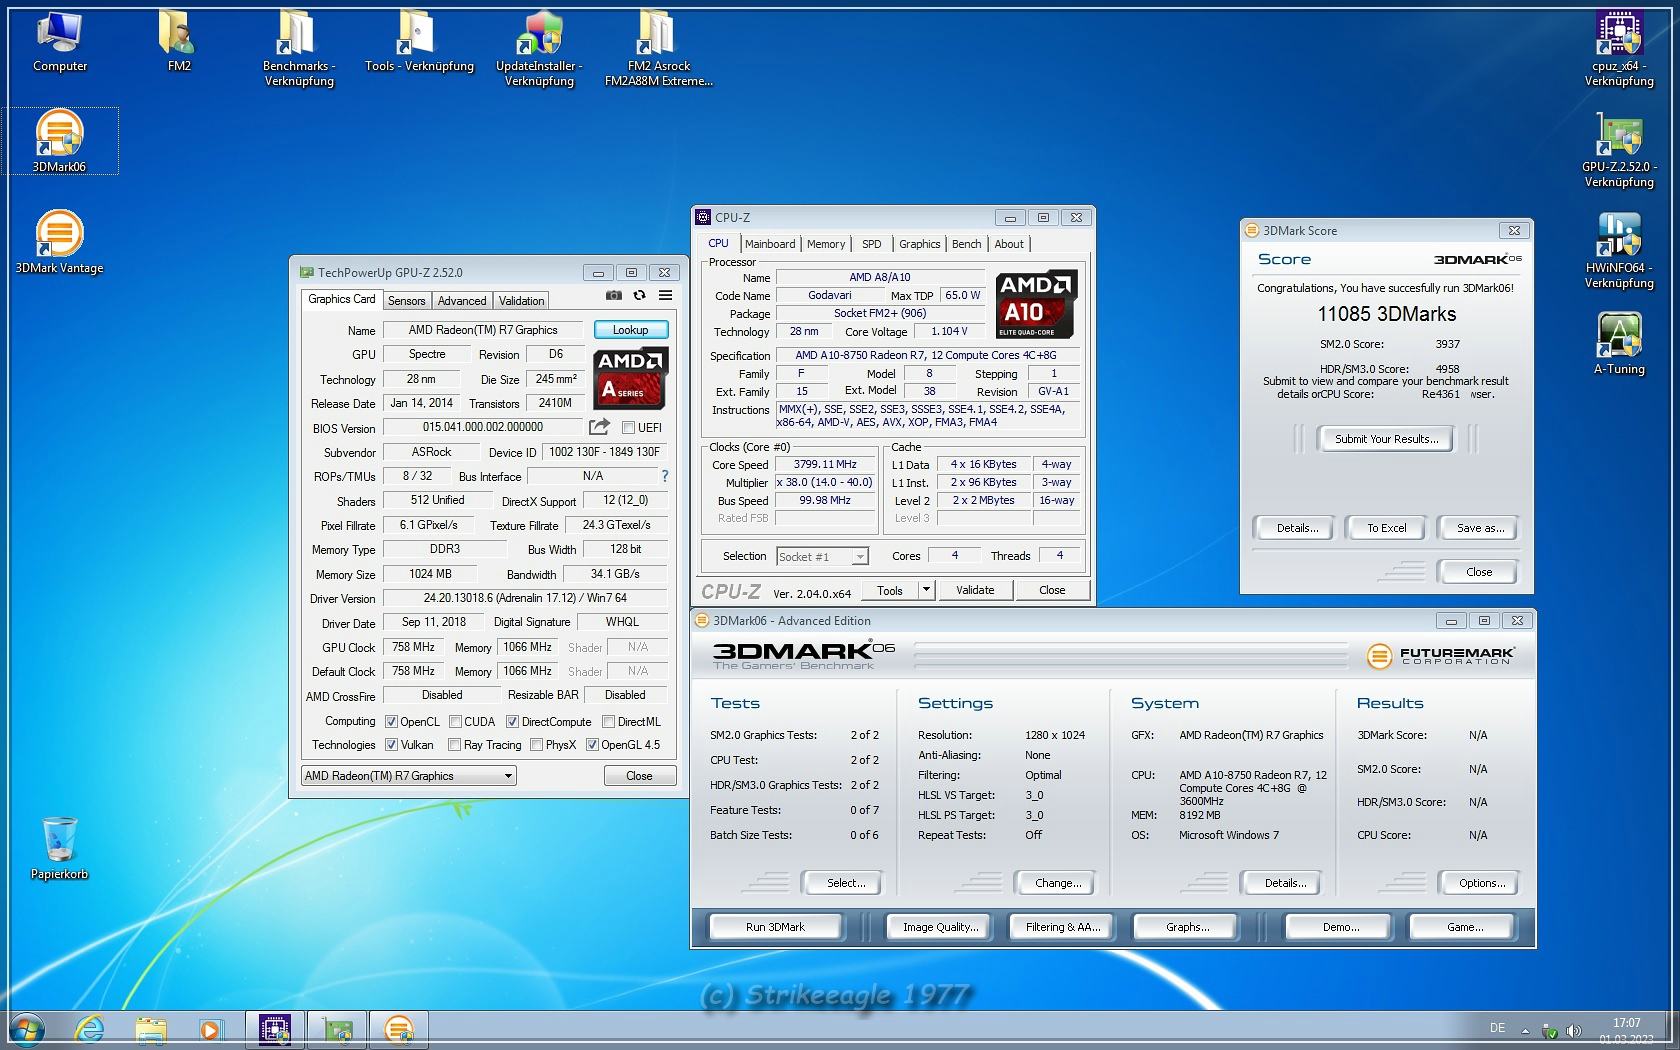Toggle DirectCompute checkbox
The height and width of the screenshot is (1050, 1680).
point(512,722)
